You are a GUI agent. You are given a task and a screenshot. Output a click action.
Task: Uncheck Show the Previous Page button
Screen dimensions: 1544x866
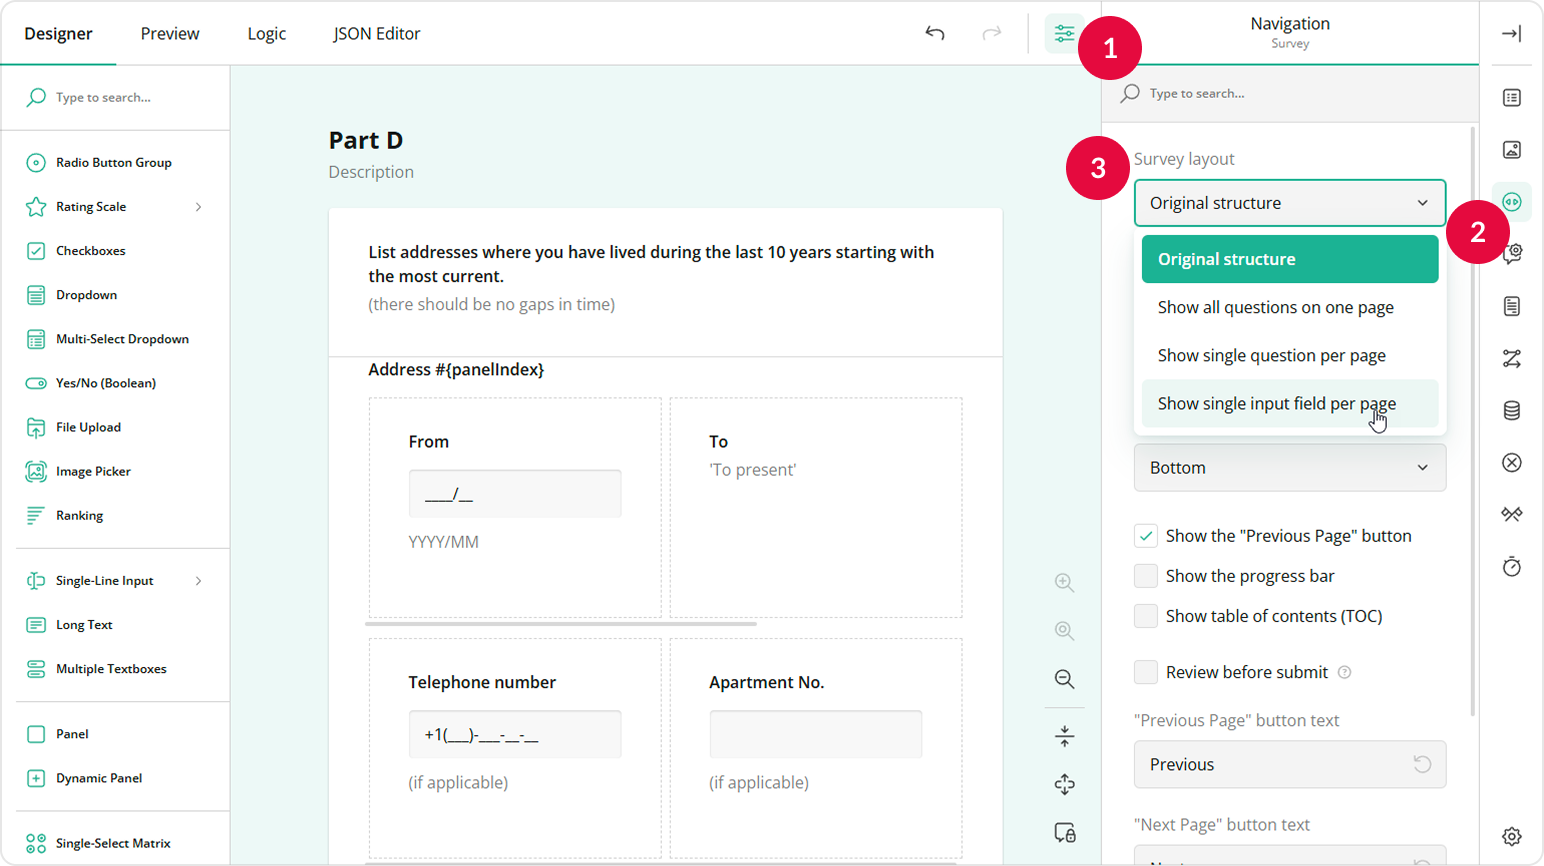pyautogui.click(x=1145, y=535)
